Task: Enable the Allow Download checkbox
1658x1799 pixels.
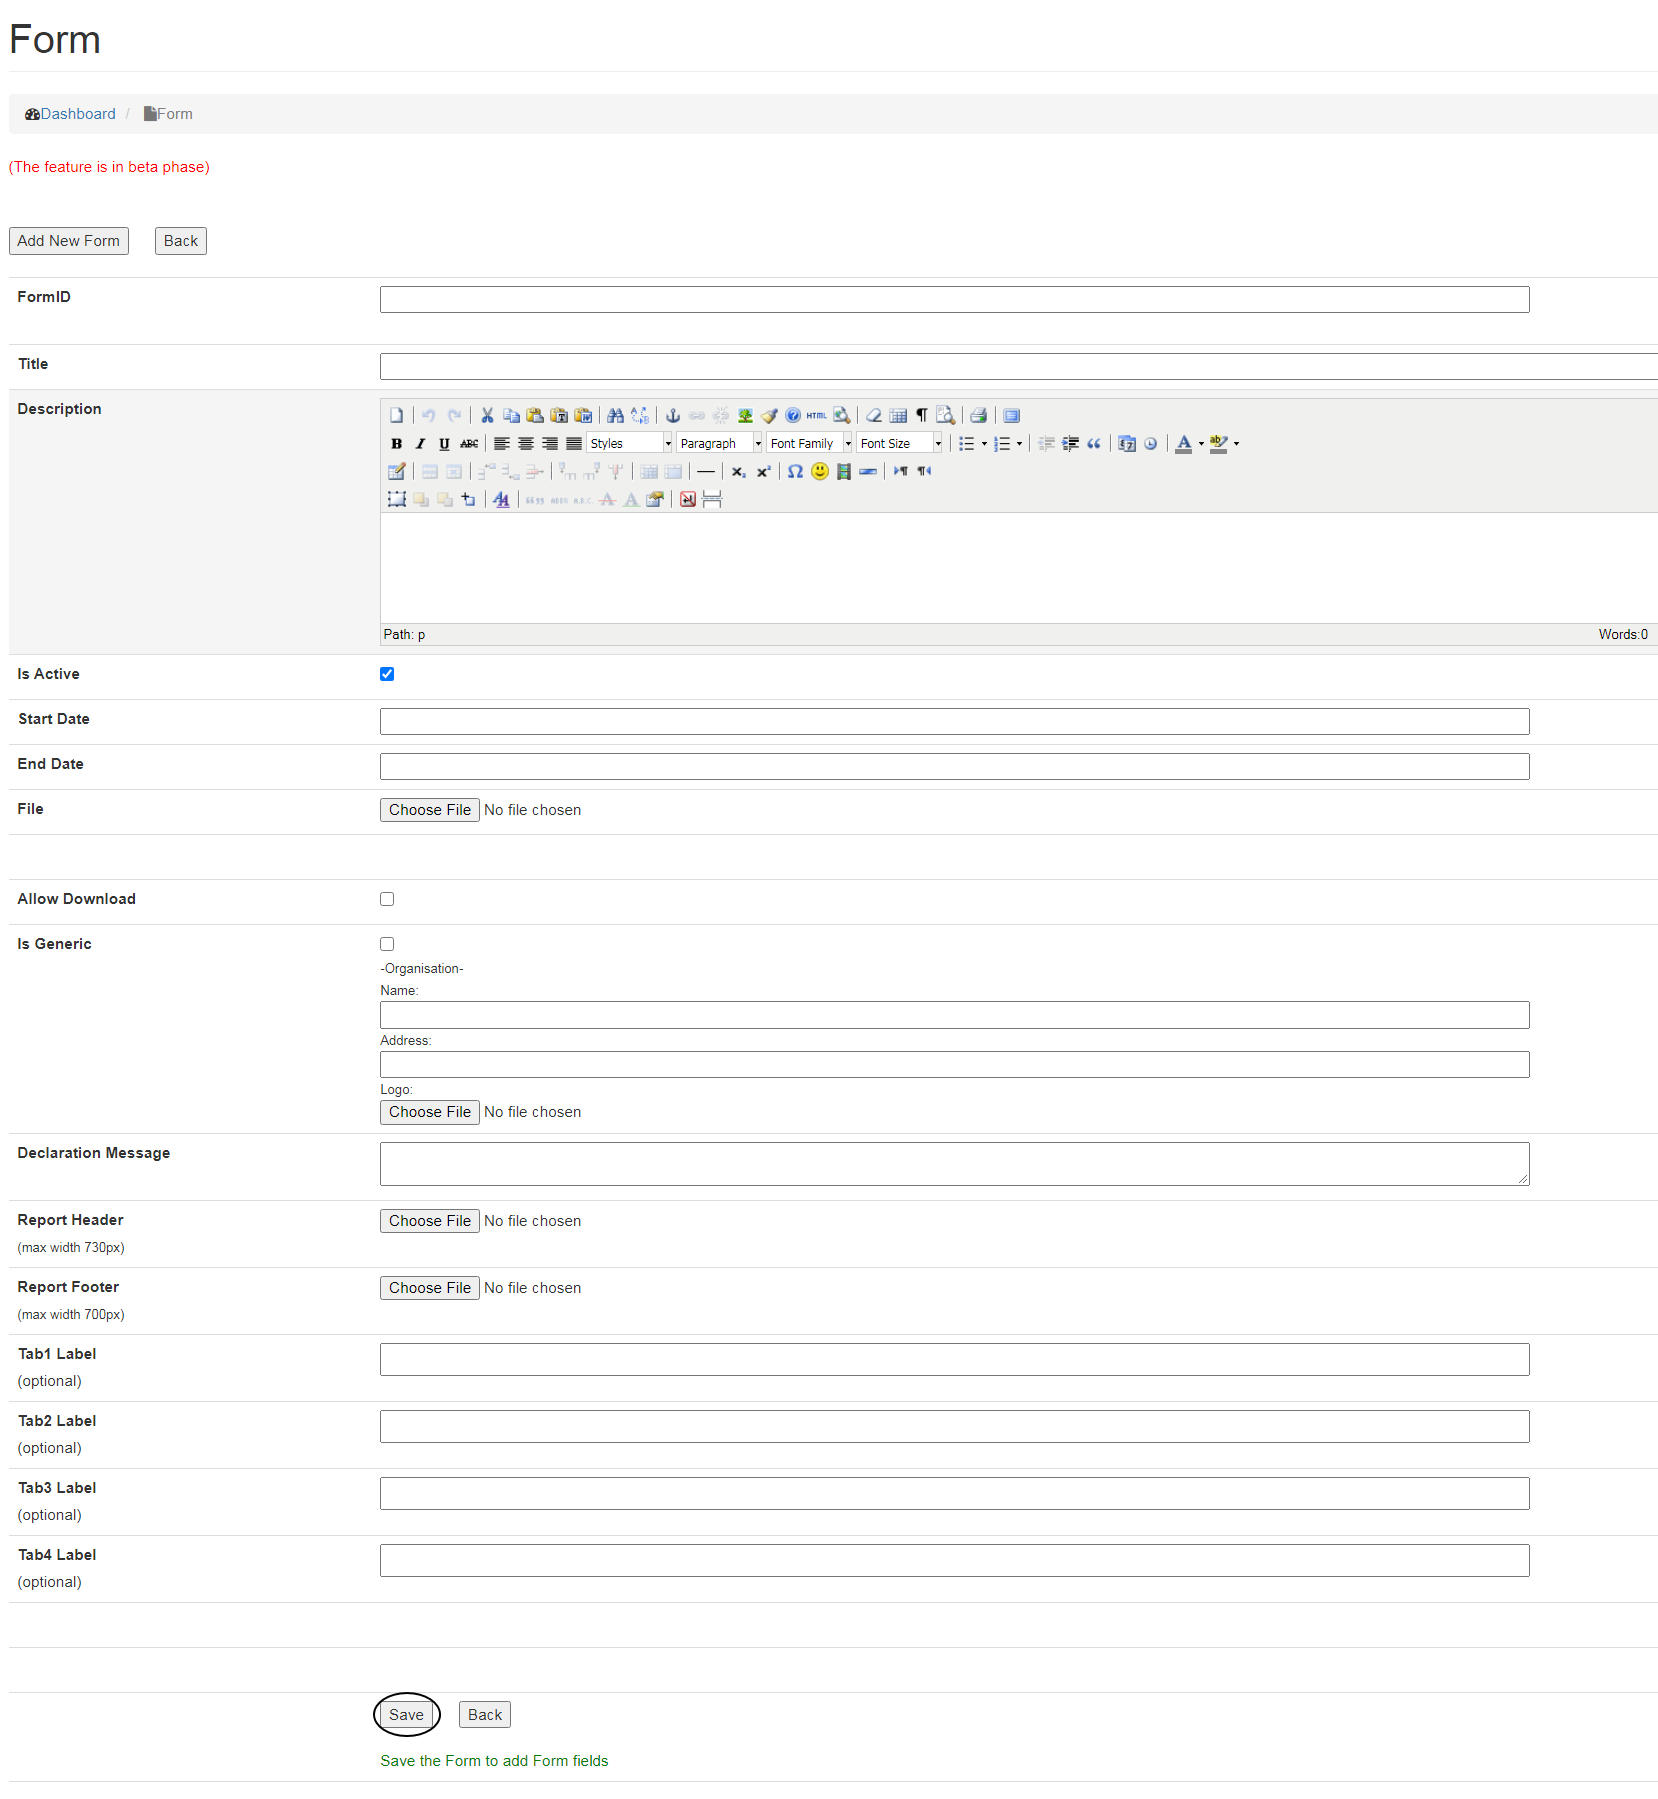Action: pos(387,900)
